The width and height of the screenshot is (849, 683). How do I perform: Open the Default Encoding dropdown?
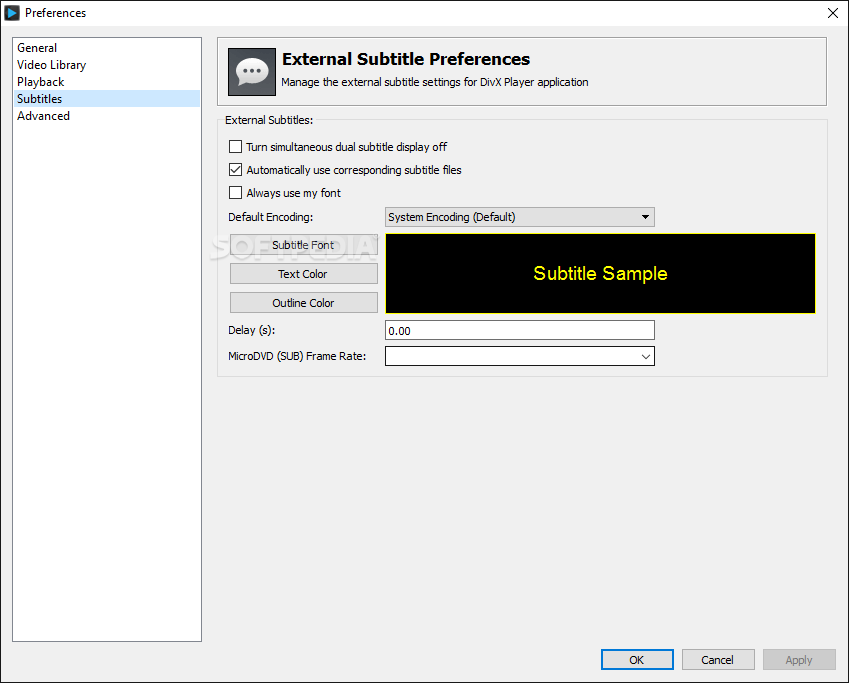(520, 217)
